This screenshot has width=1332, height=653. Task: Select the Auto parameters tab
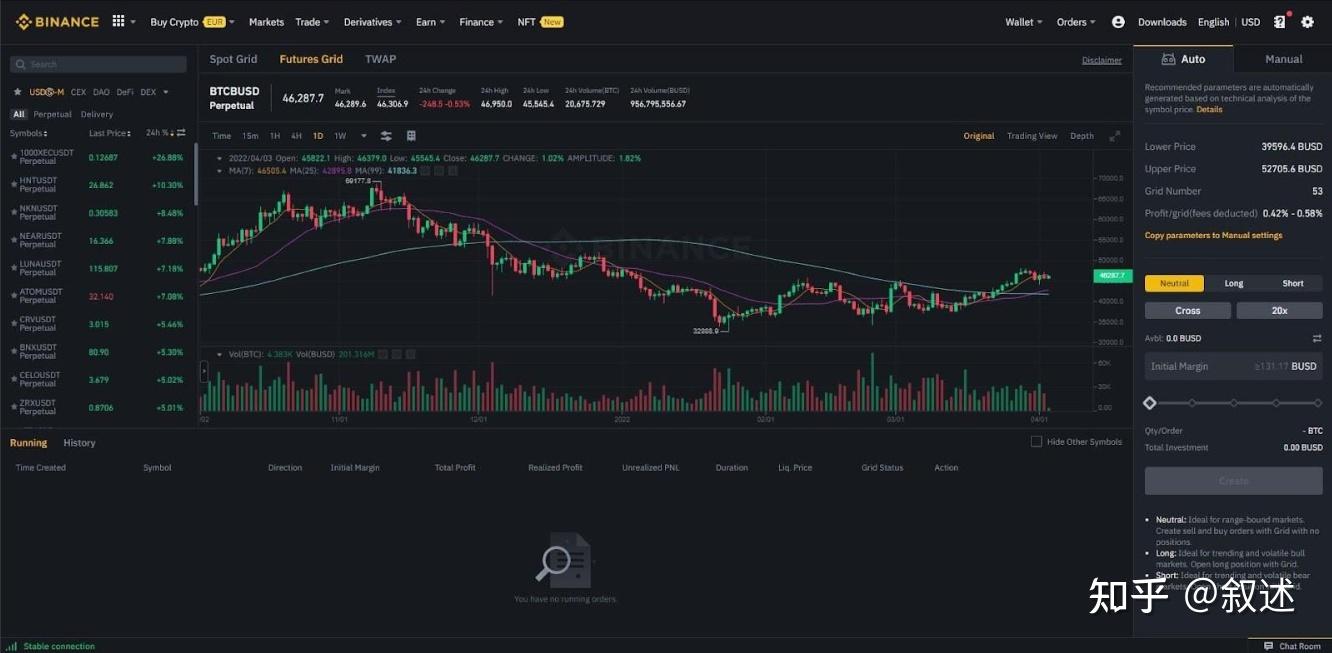[x=1183, y=59]
